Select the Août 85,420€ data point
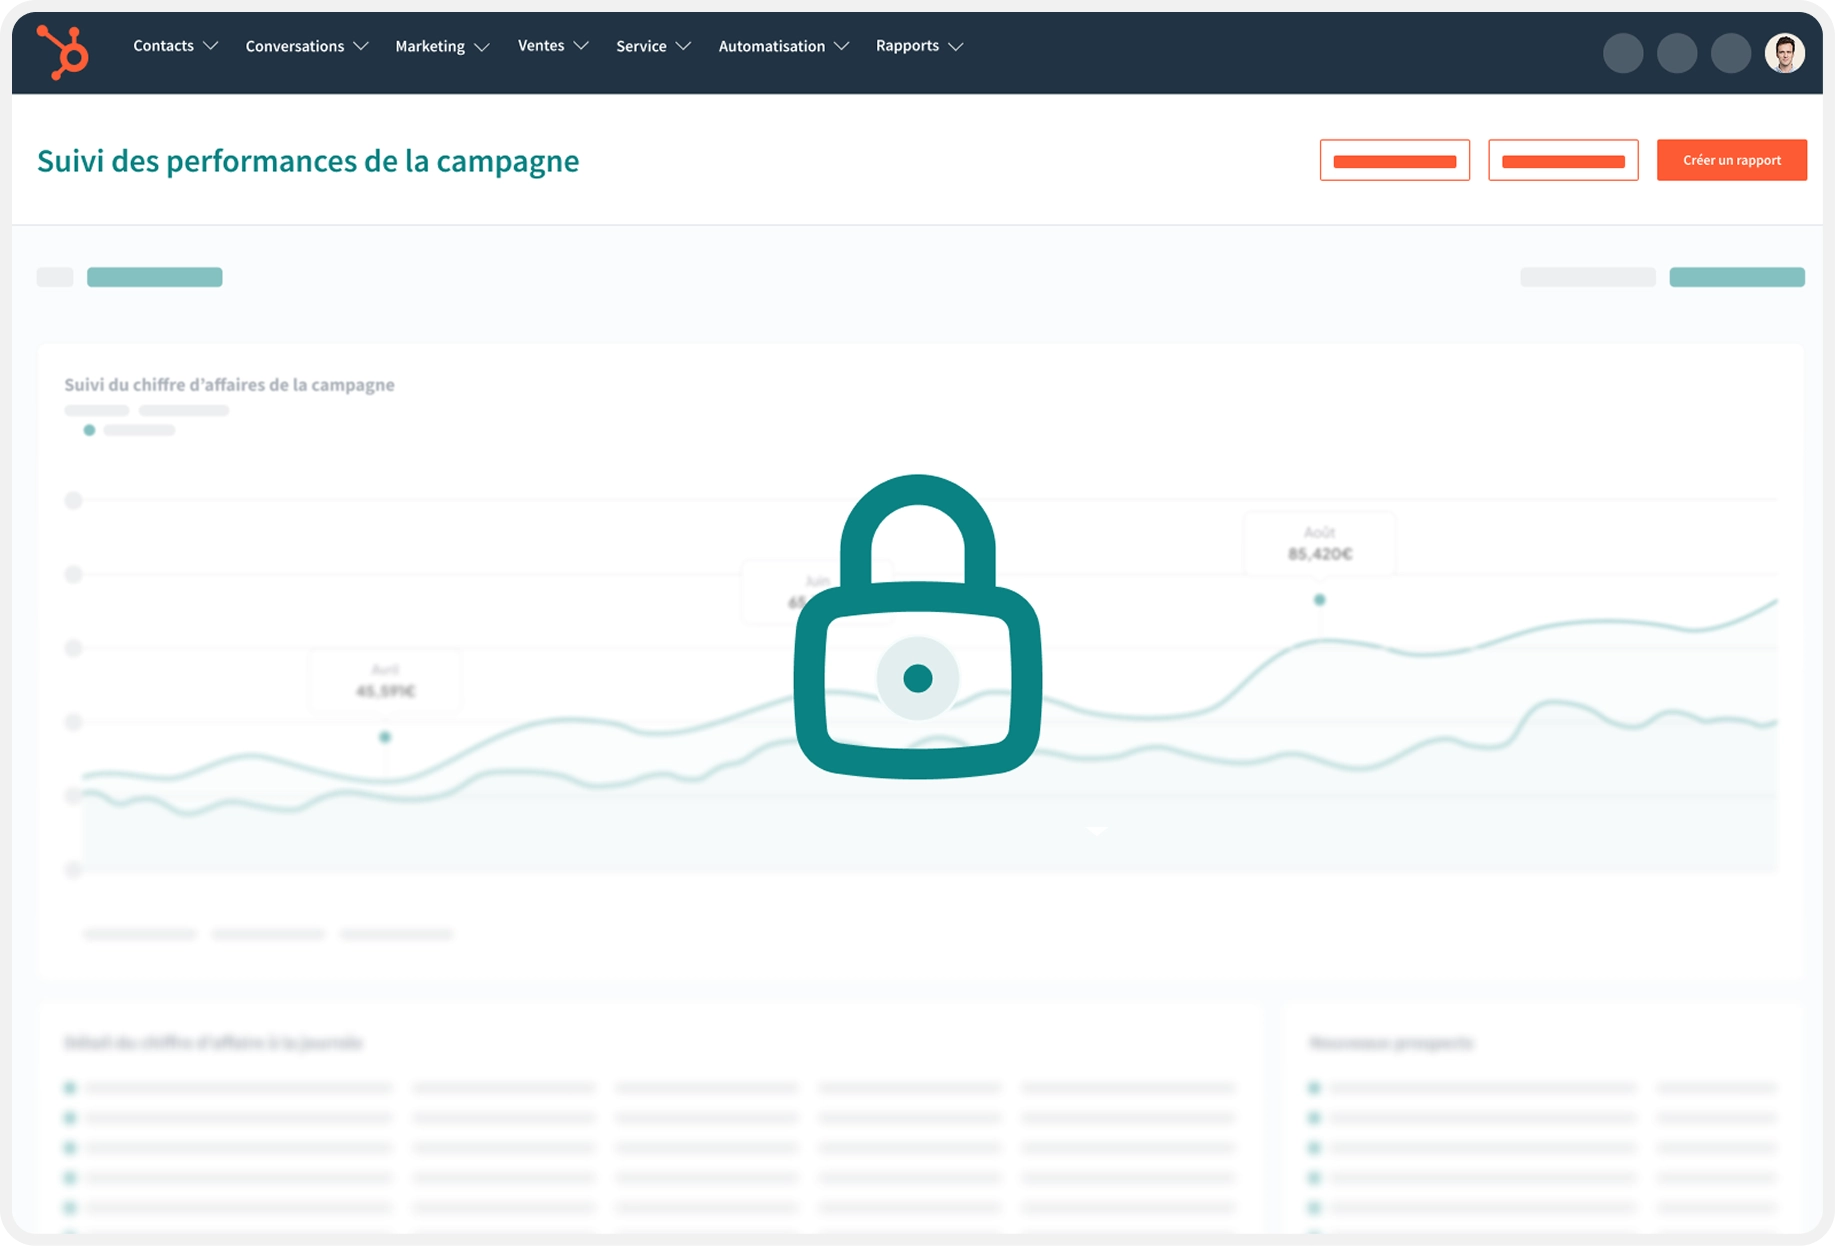 [1319, 600]
